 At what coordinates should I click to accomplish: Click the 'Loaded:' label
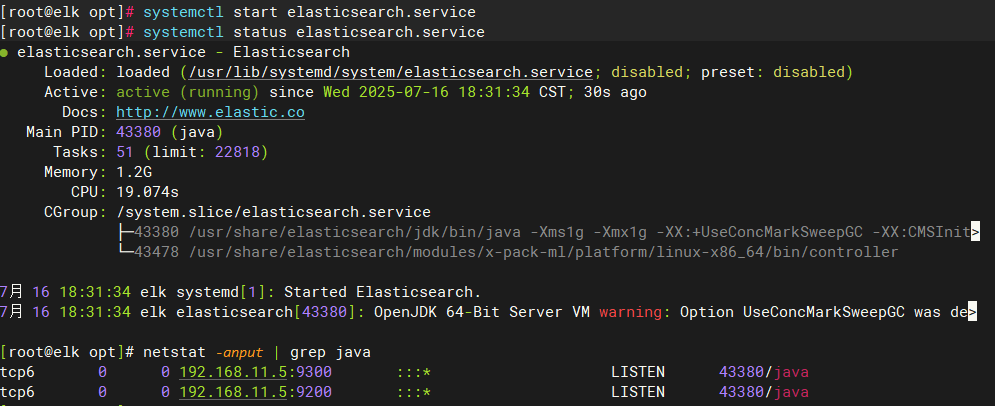pyautogui.click(x=76, y=72)
